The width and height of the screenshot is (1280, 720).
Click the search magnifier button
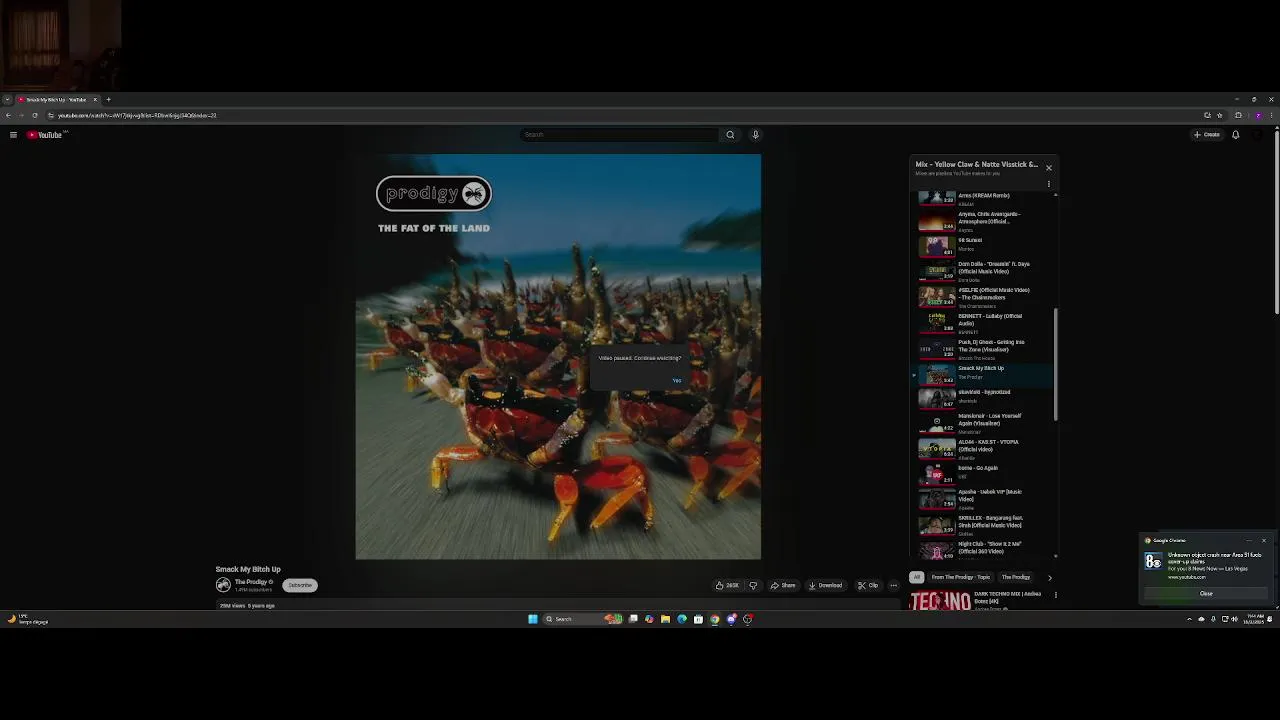pyautogui.click(x=730, y=135)
